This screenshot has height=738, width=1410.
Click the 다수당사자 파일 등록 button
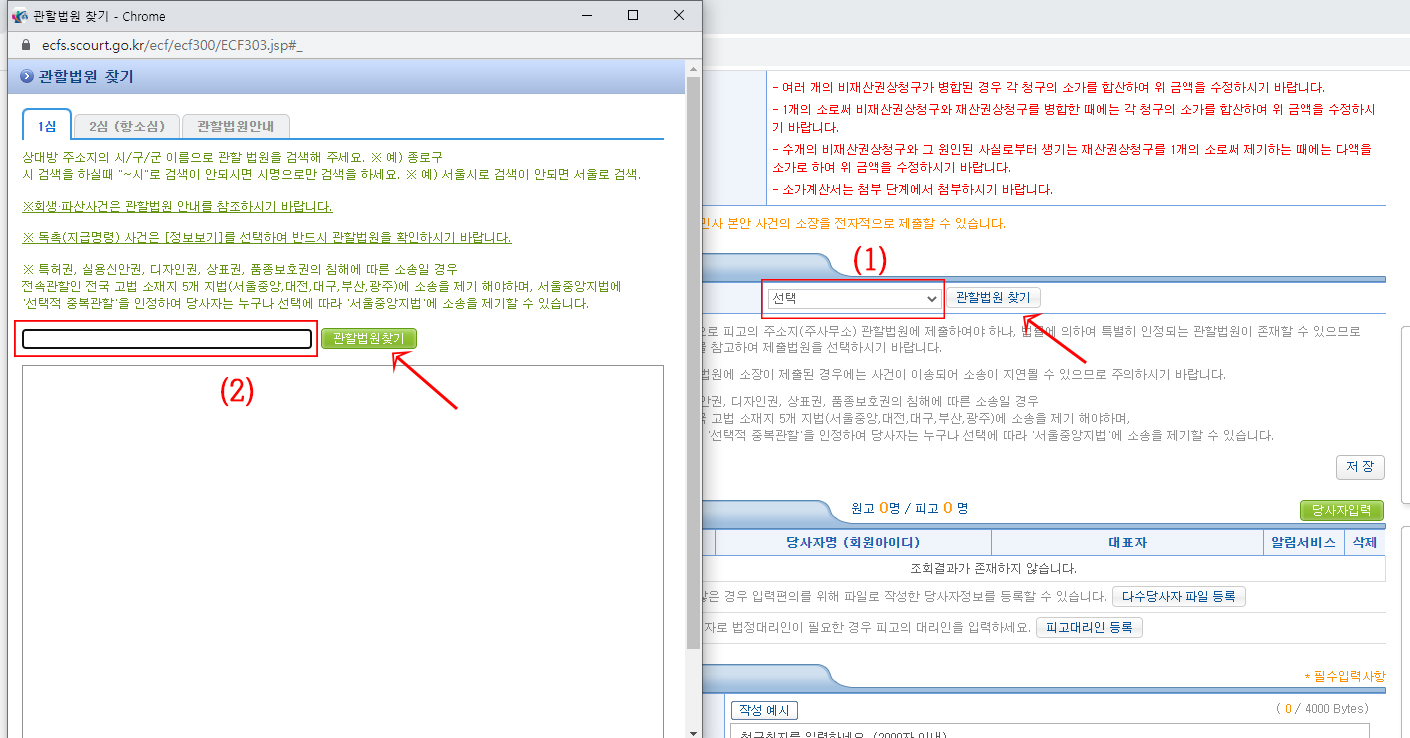[x=1179, y=597]
